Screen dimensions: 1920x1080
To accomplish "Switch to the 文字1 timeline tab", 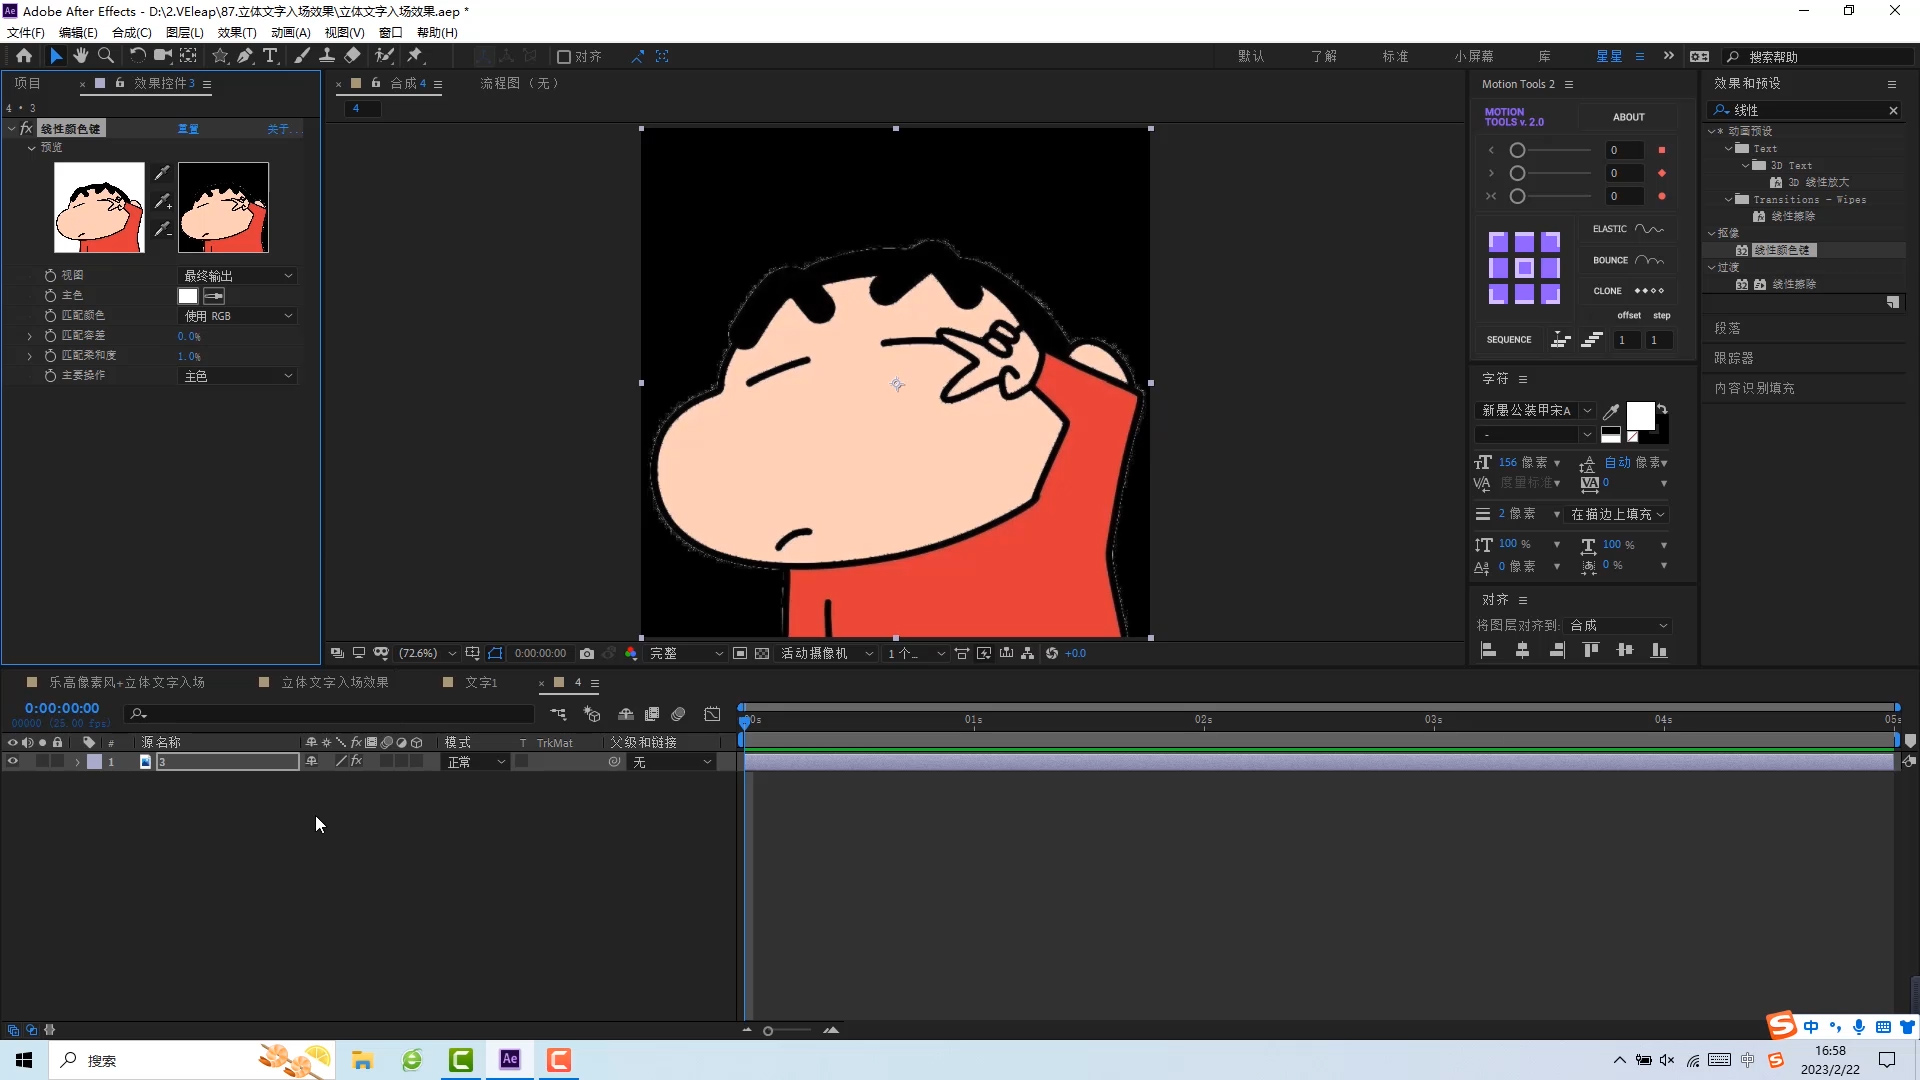I will coord(481,682).
